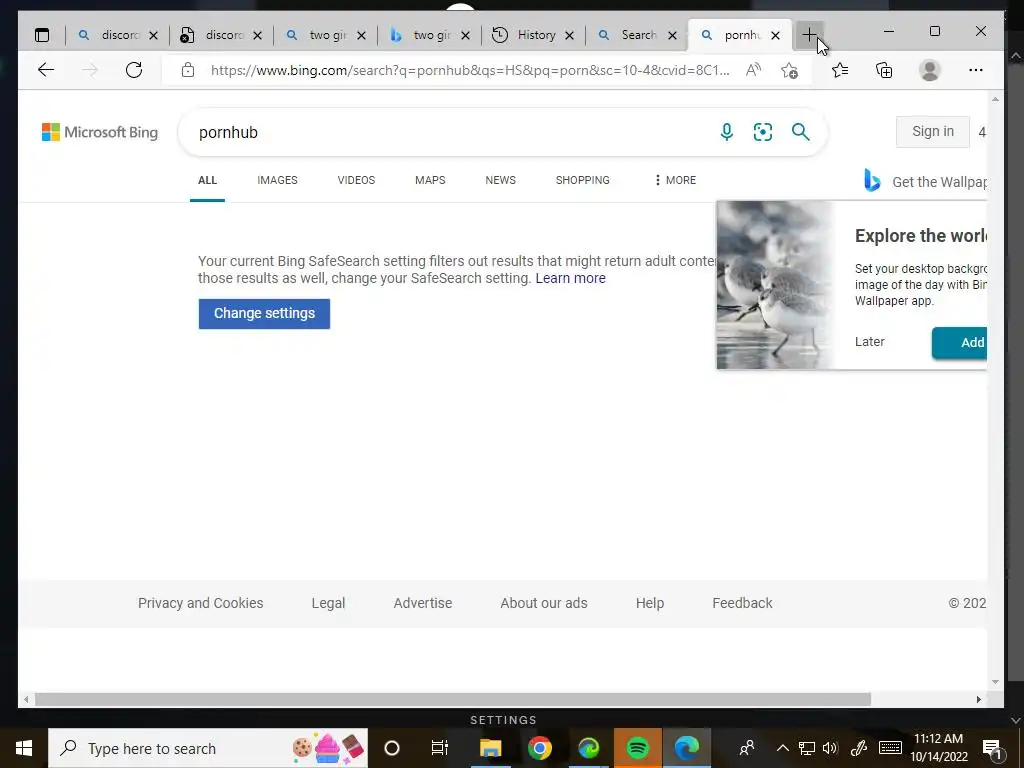Open the Collections panel

pos(884,70)
